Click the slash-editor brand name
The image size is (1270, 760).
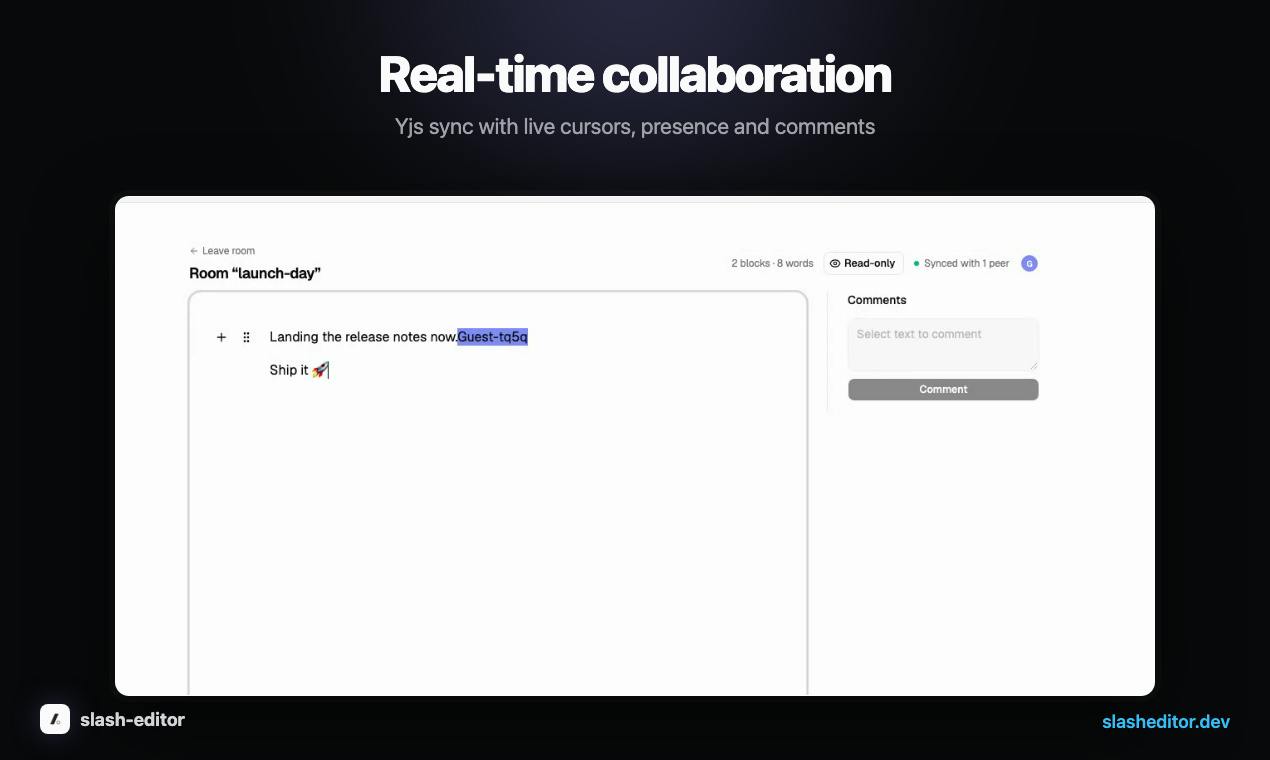pyautogui.click(x=132, y=719)
